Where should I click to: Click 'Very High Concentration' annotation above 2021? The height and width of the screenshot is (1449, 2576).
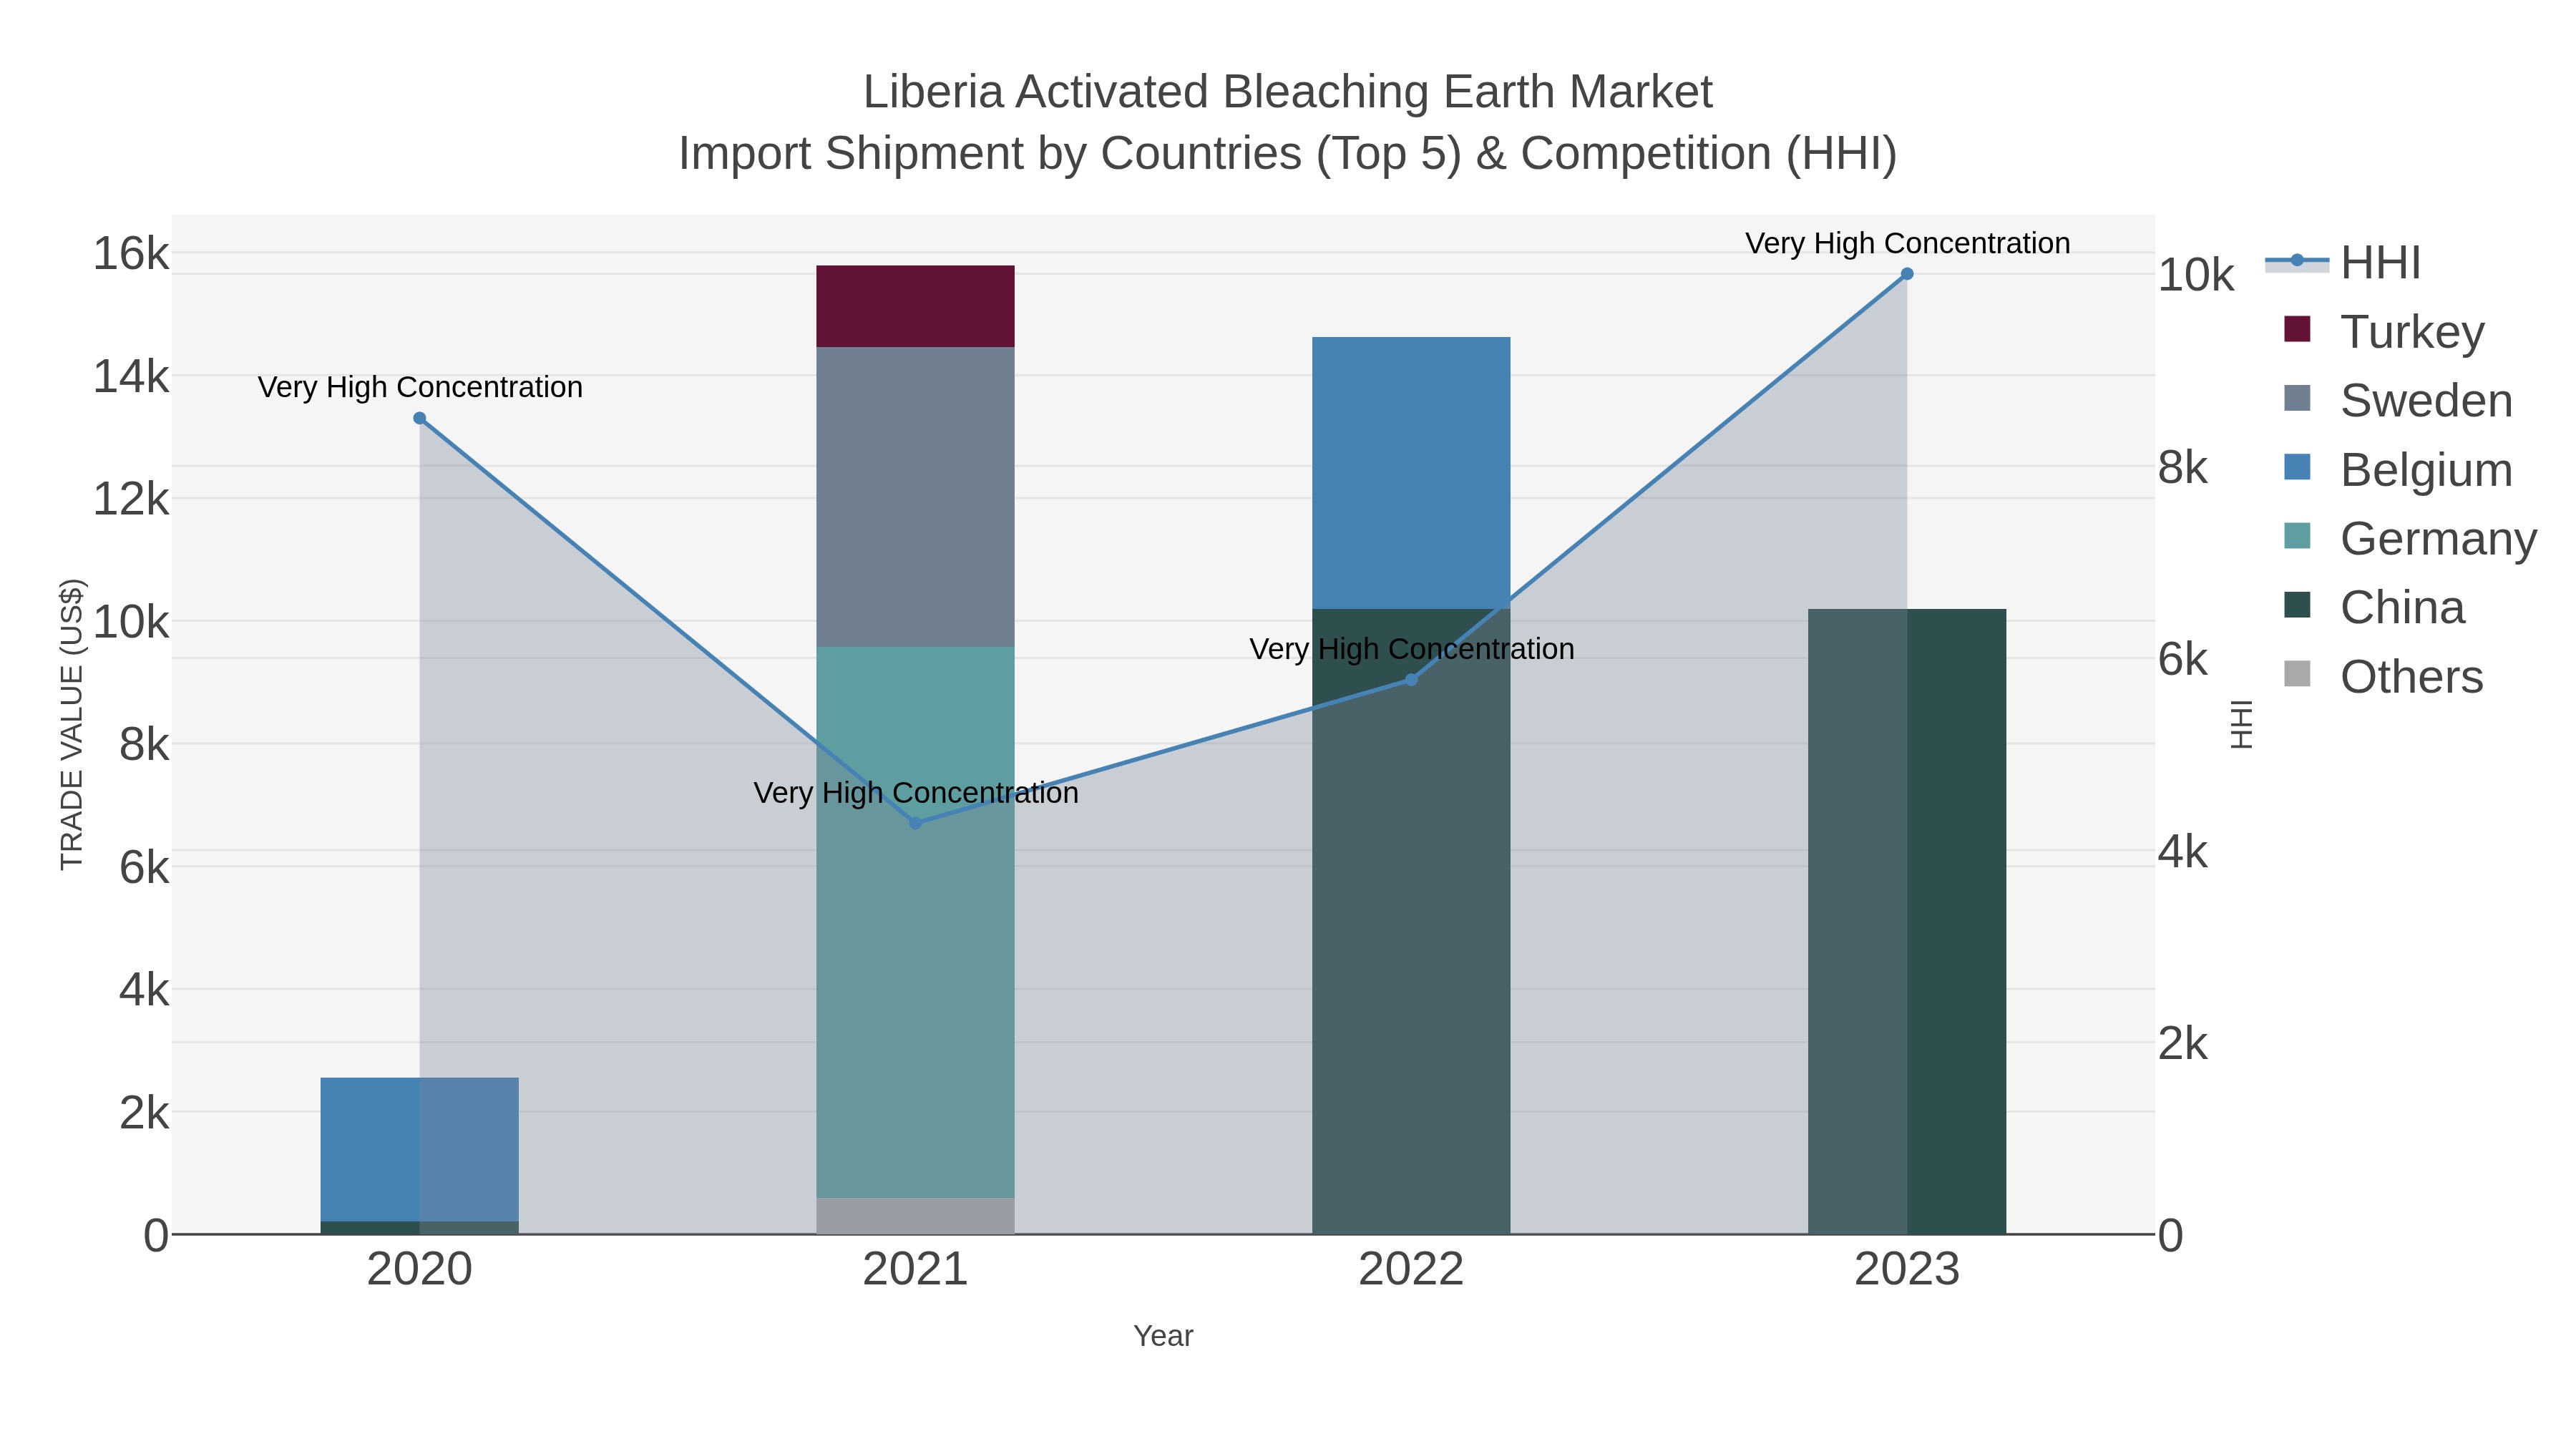(916, 793)
